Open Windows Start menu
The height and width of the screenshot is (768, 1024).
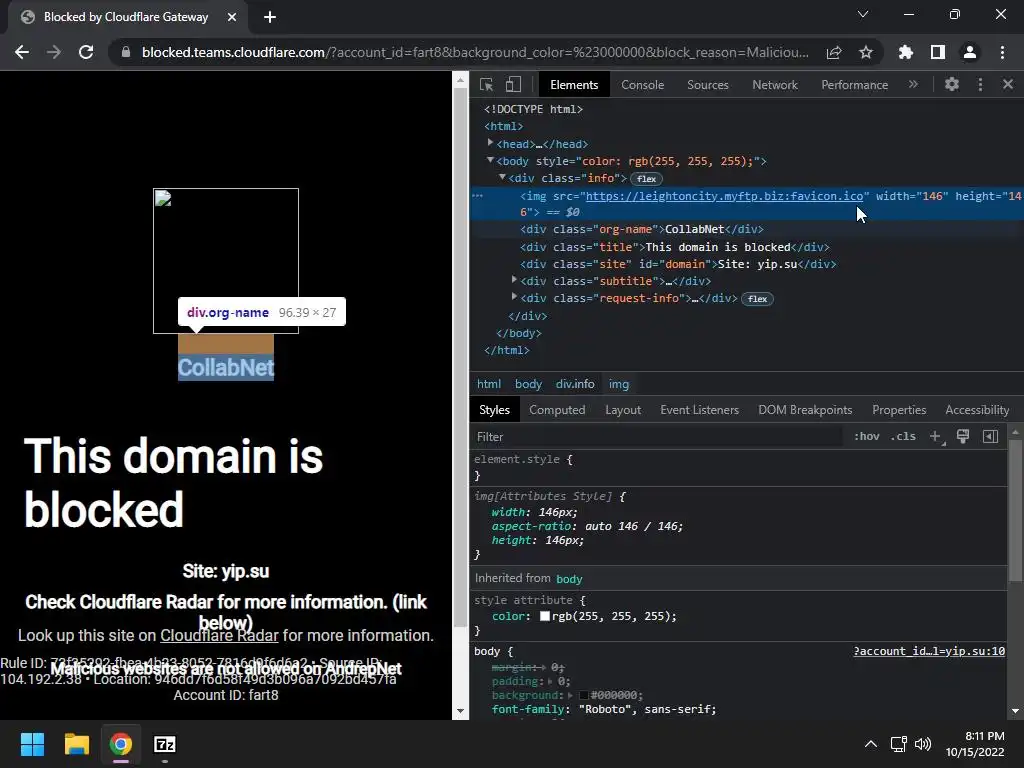coord(32,744)
